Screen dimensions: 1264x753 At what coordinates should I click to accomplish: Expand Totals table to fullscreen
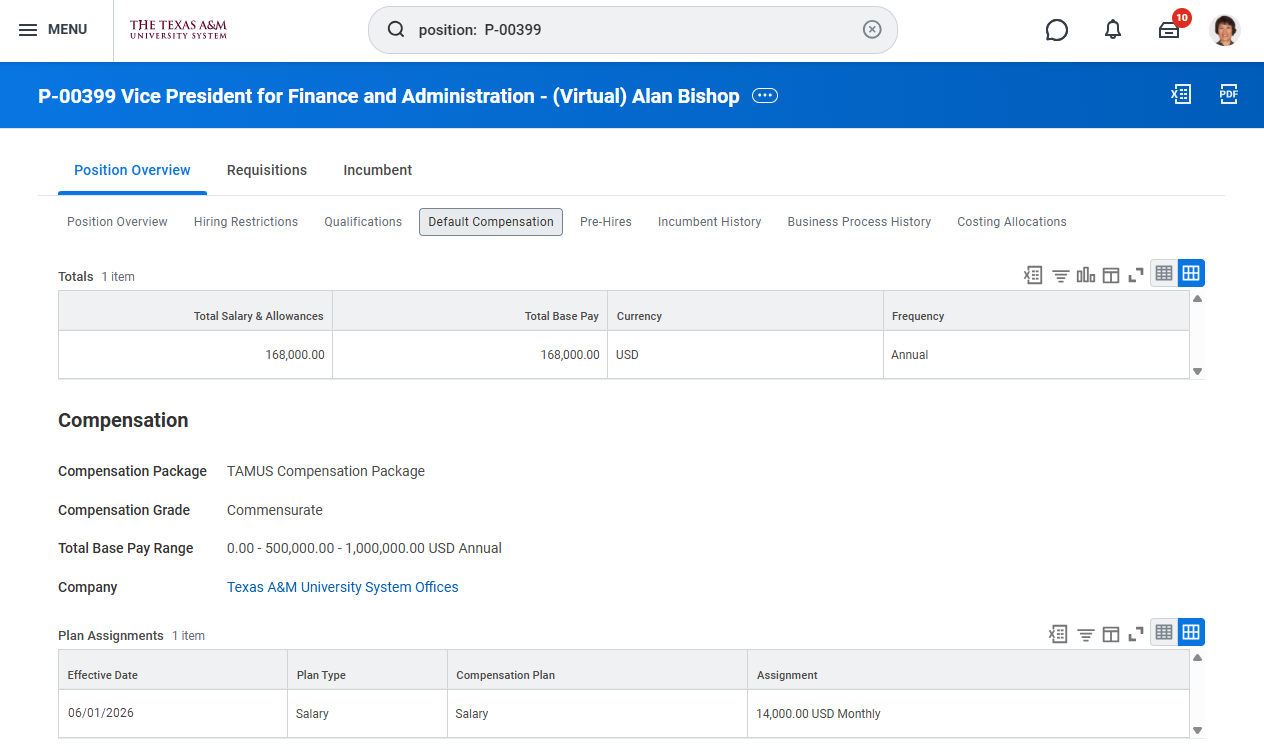coord(1136,275)
